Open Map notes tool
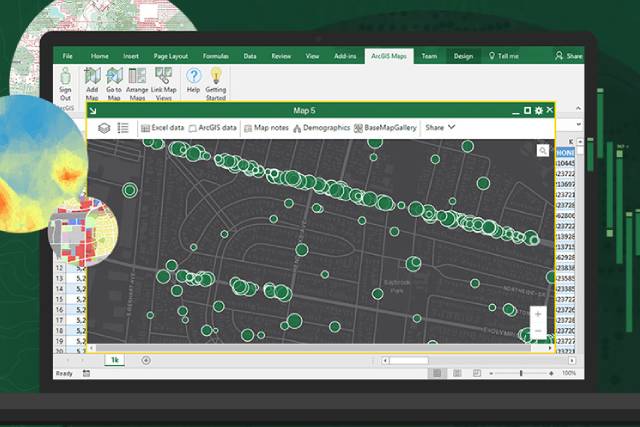Image resolution: width=640 pixels, height=427 pixels. click(266, 128)
